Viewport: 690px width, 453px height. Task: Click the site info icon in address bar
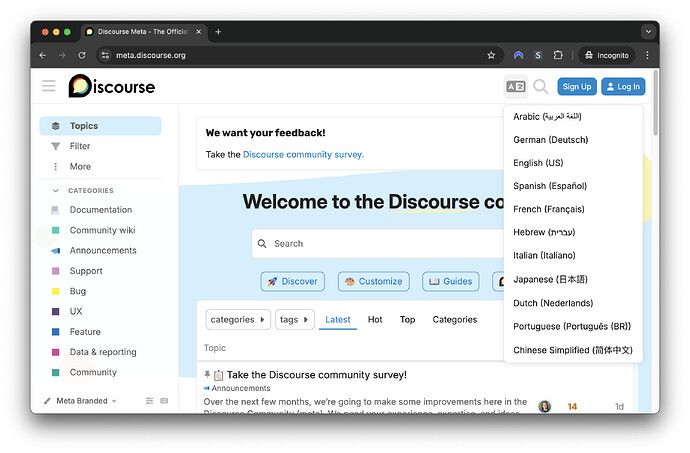105,55
